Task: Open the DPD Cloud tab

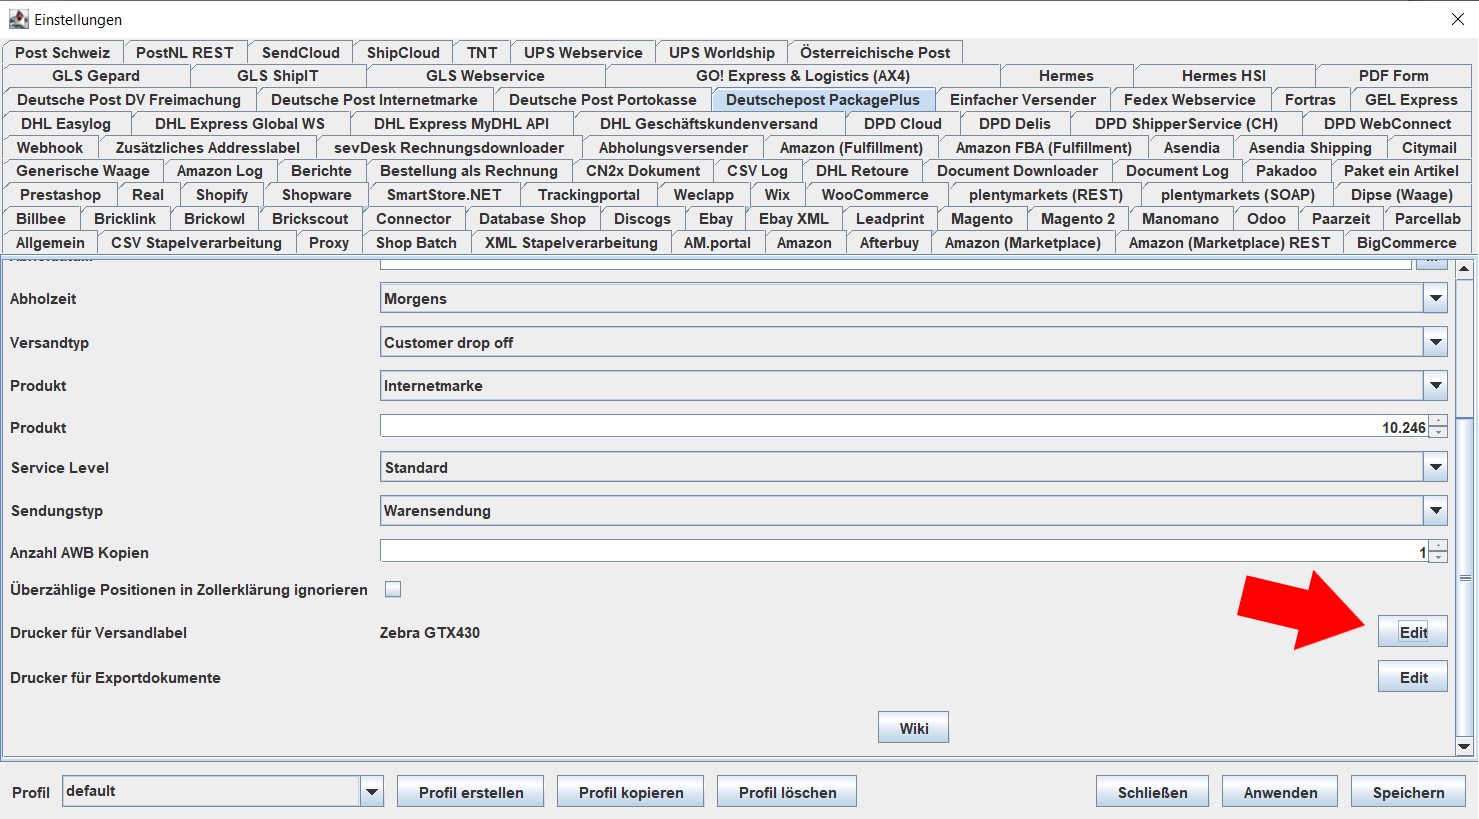Action: click(902, 124)
